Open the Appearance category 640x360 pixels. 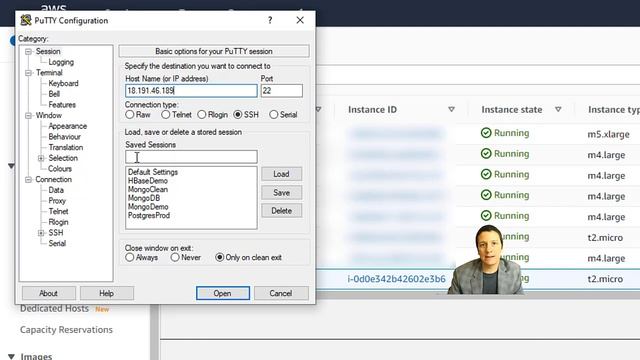click(x=67, y=126)
